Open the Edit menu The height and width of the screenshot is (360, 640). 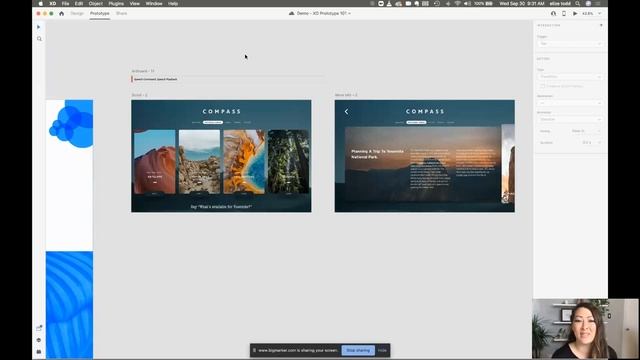click(79, 3)
